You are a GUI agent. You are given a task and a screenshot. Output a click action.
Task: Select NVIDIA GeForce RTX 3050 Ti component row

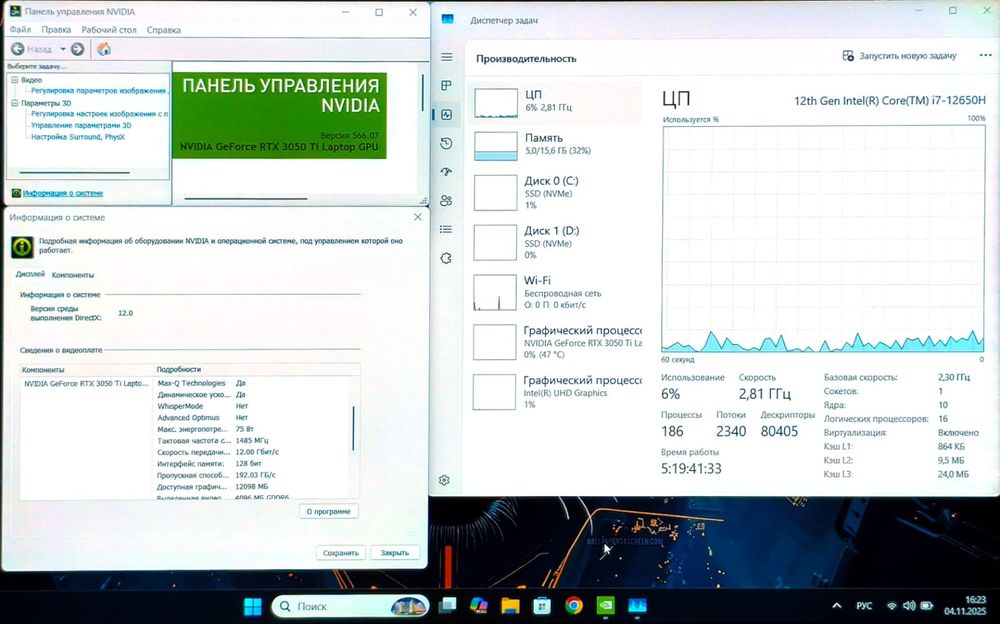coord(86,383)
